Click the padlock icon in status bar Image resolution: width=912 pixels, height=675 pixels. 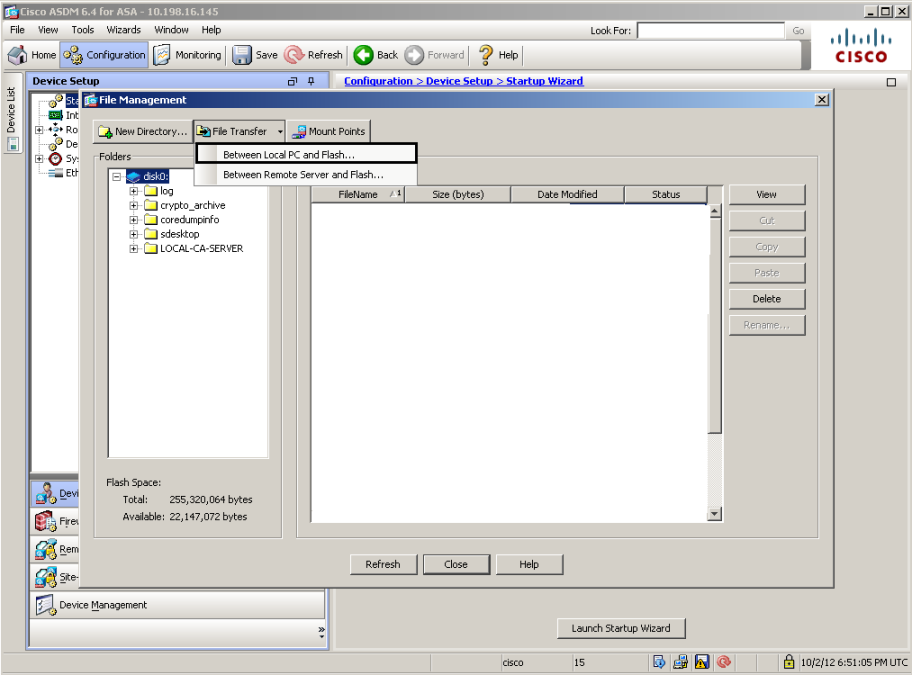tap(789, 662)
